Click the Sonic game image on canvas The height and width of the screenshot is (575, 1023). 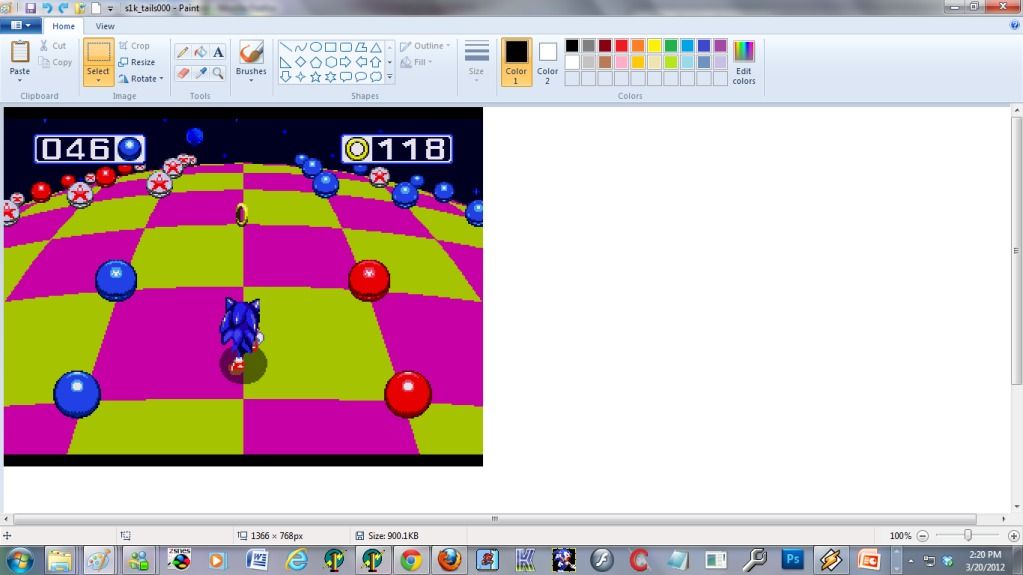click(x=243, y=287)
